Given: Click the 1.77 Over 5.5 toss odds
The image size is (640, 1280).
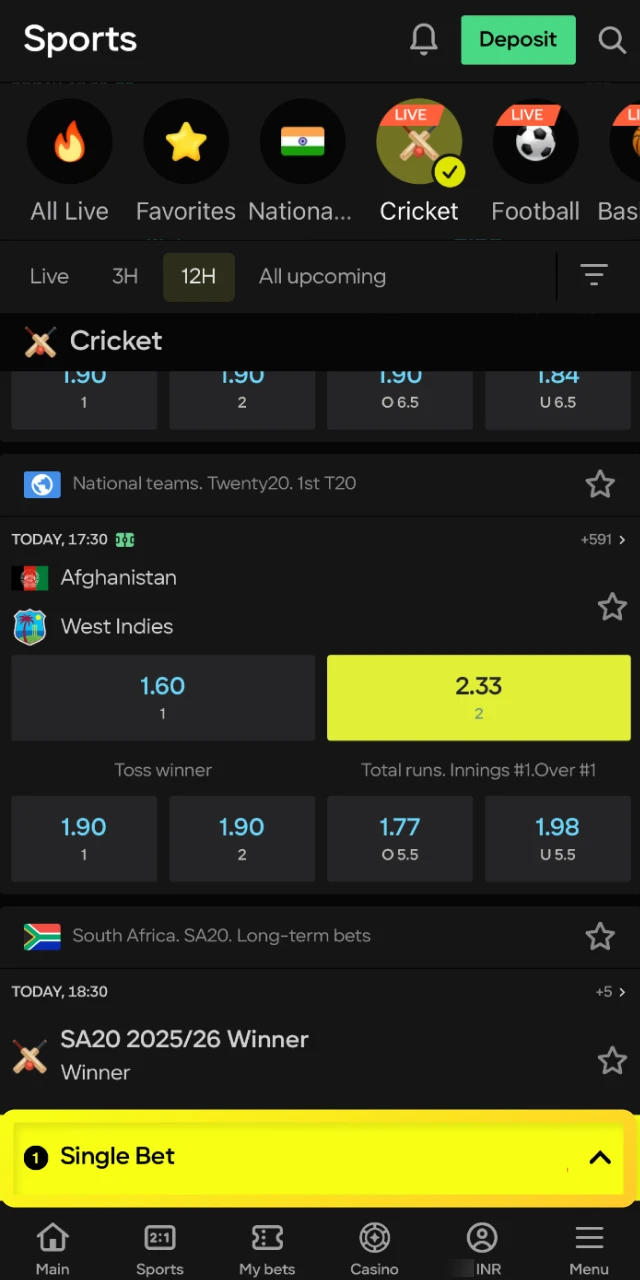Looking at the screenshot, I should (400, 838).
